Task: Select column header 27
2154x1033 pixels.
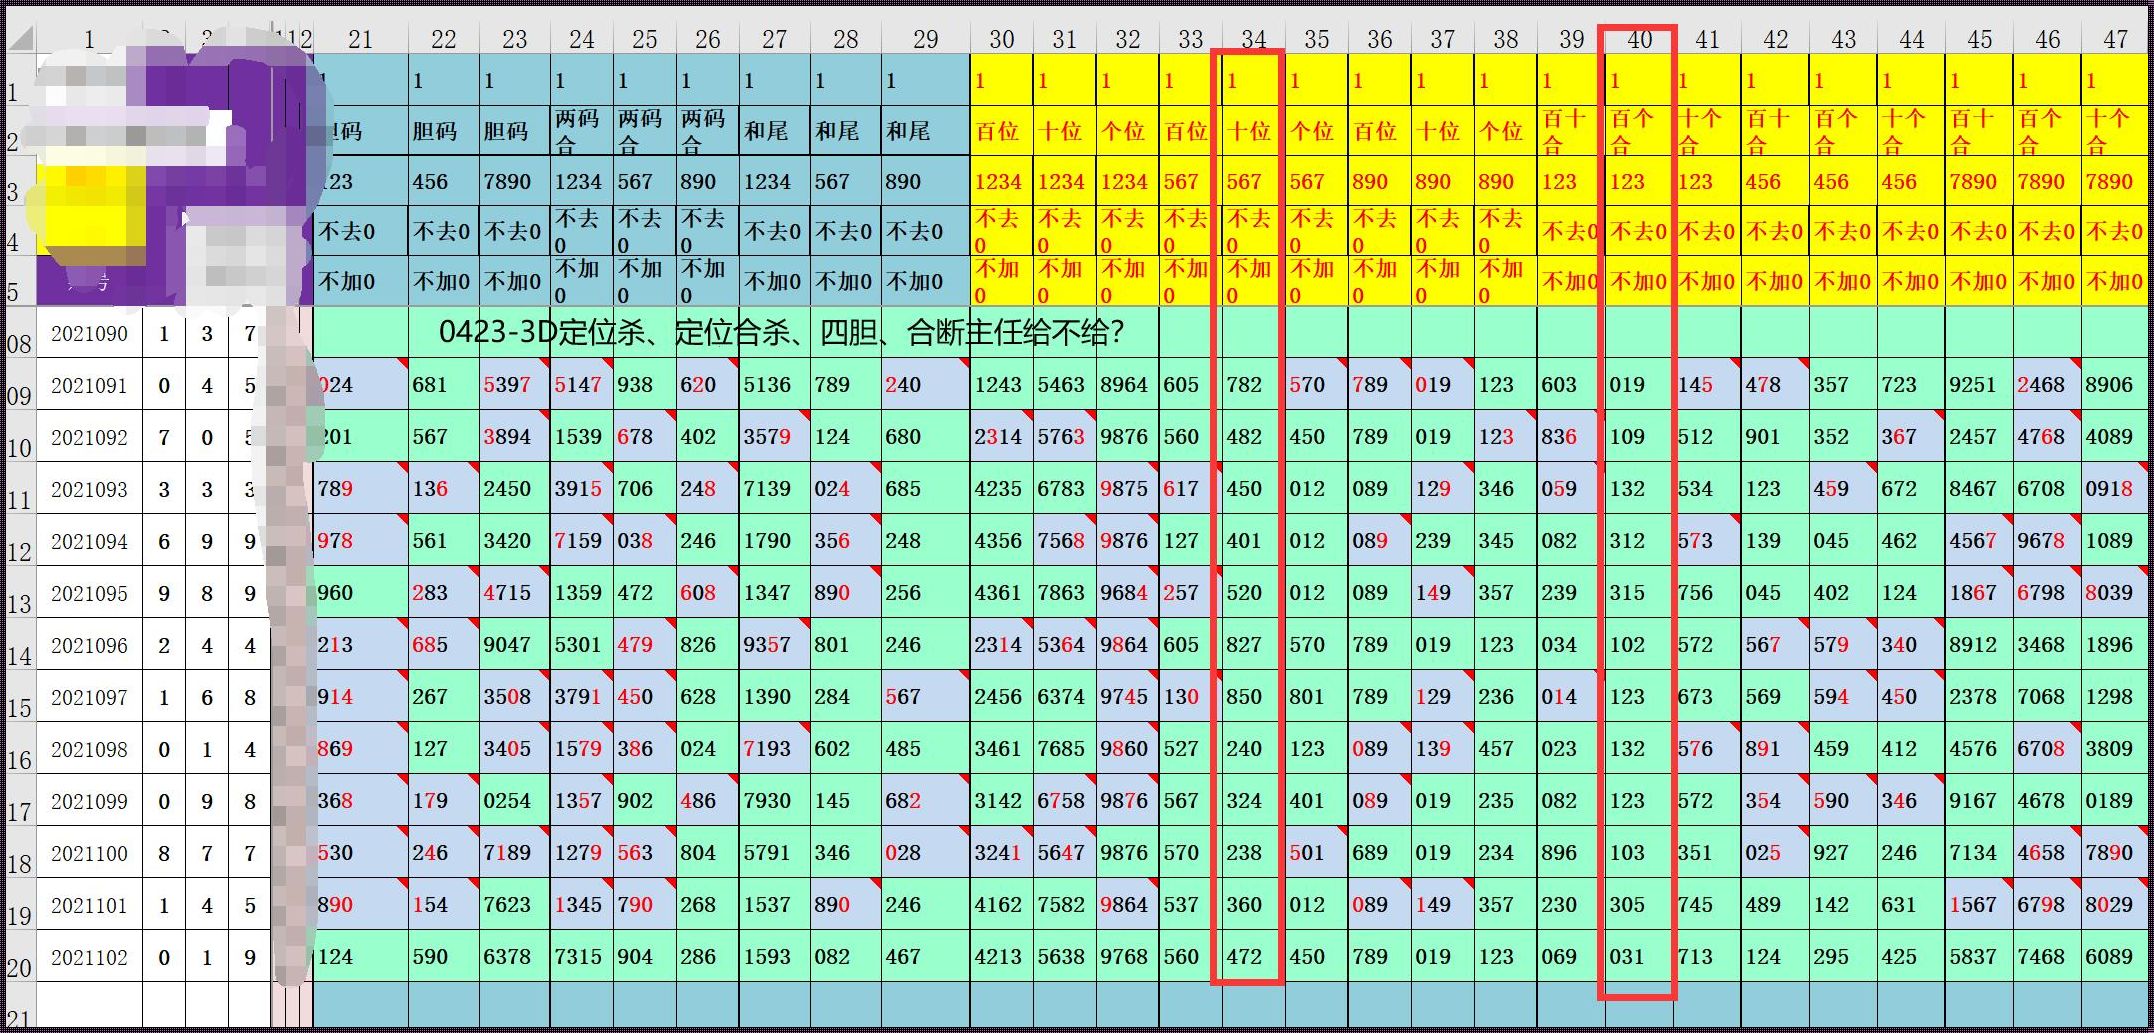Action: [x=774, y=39]
